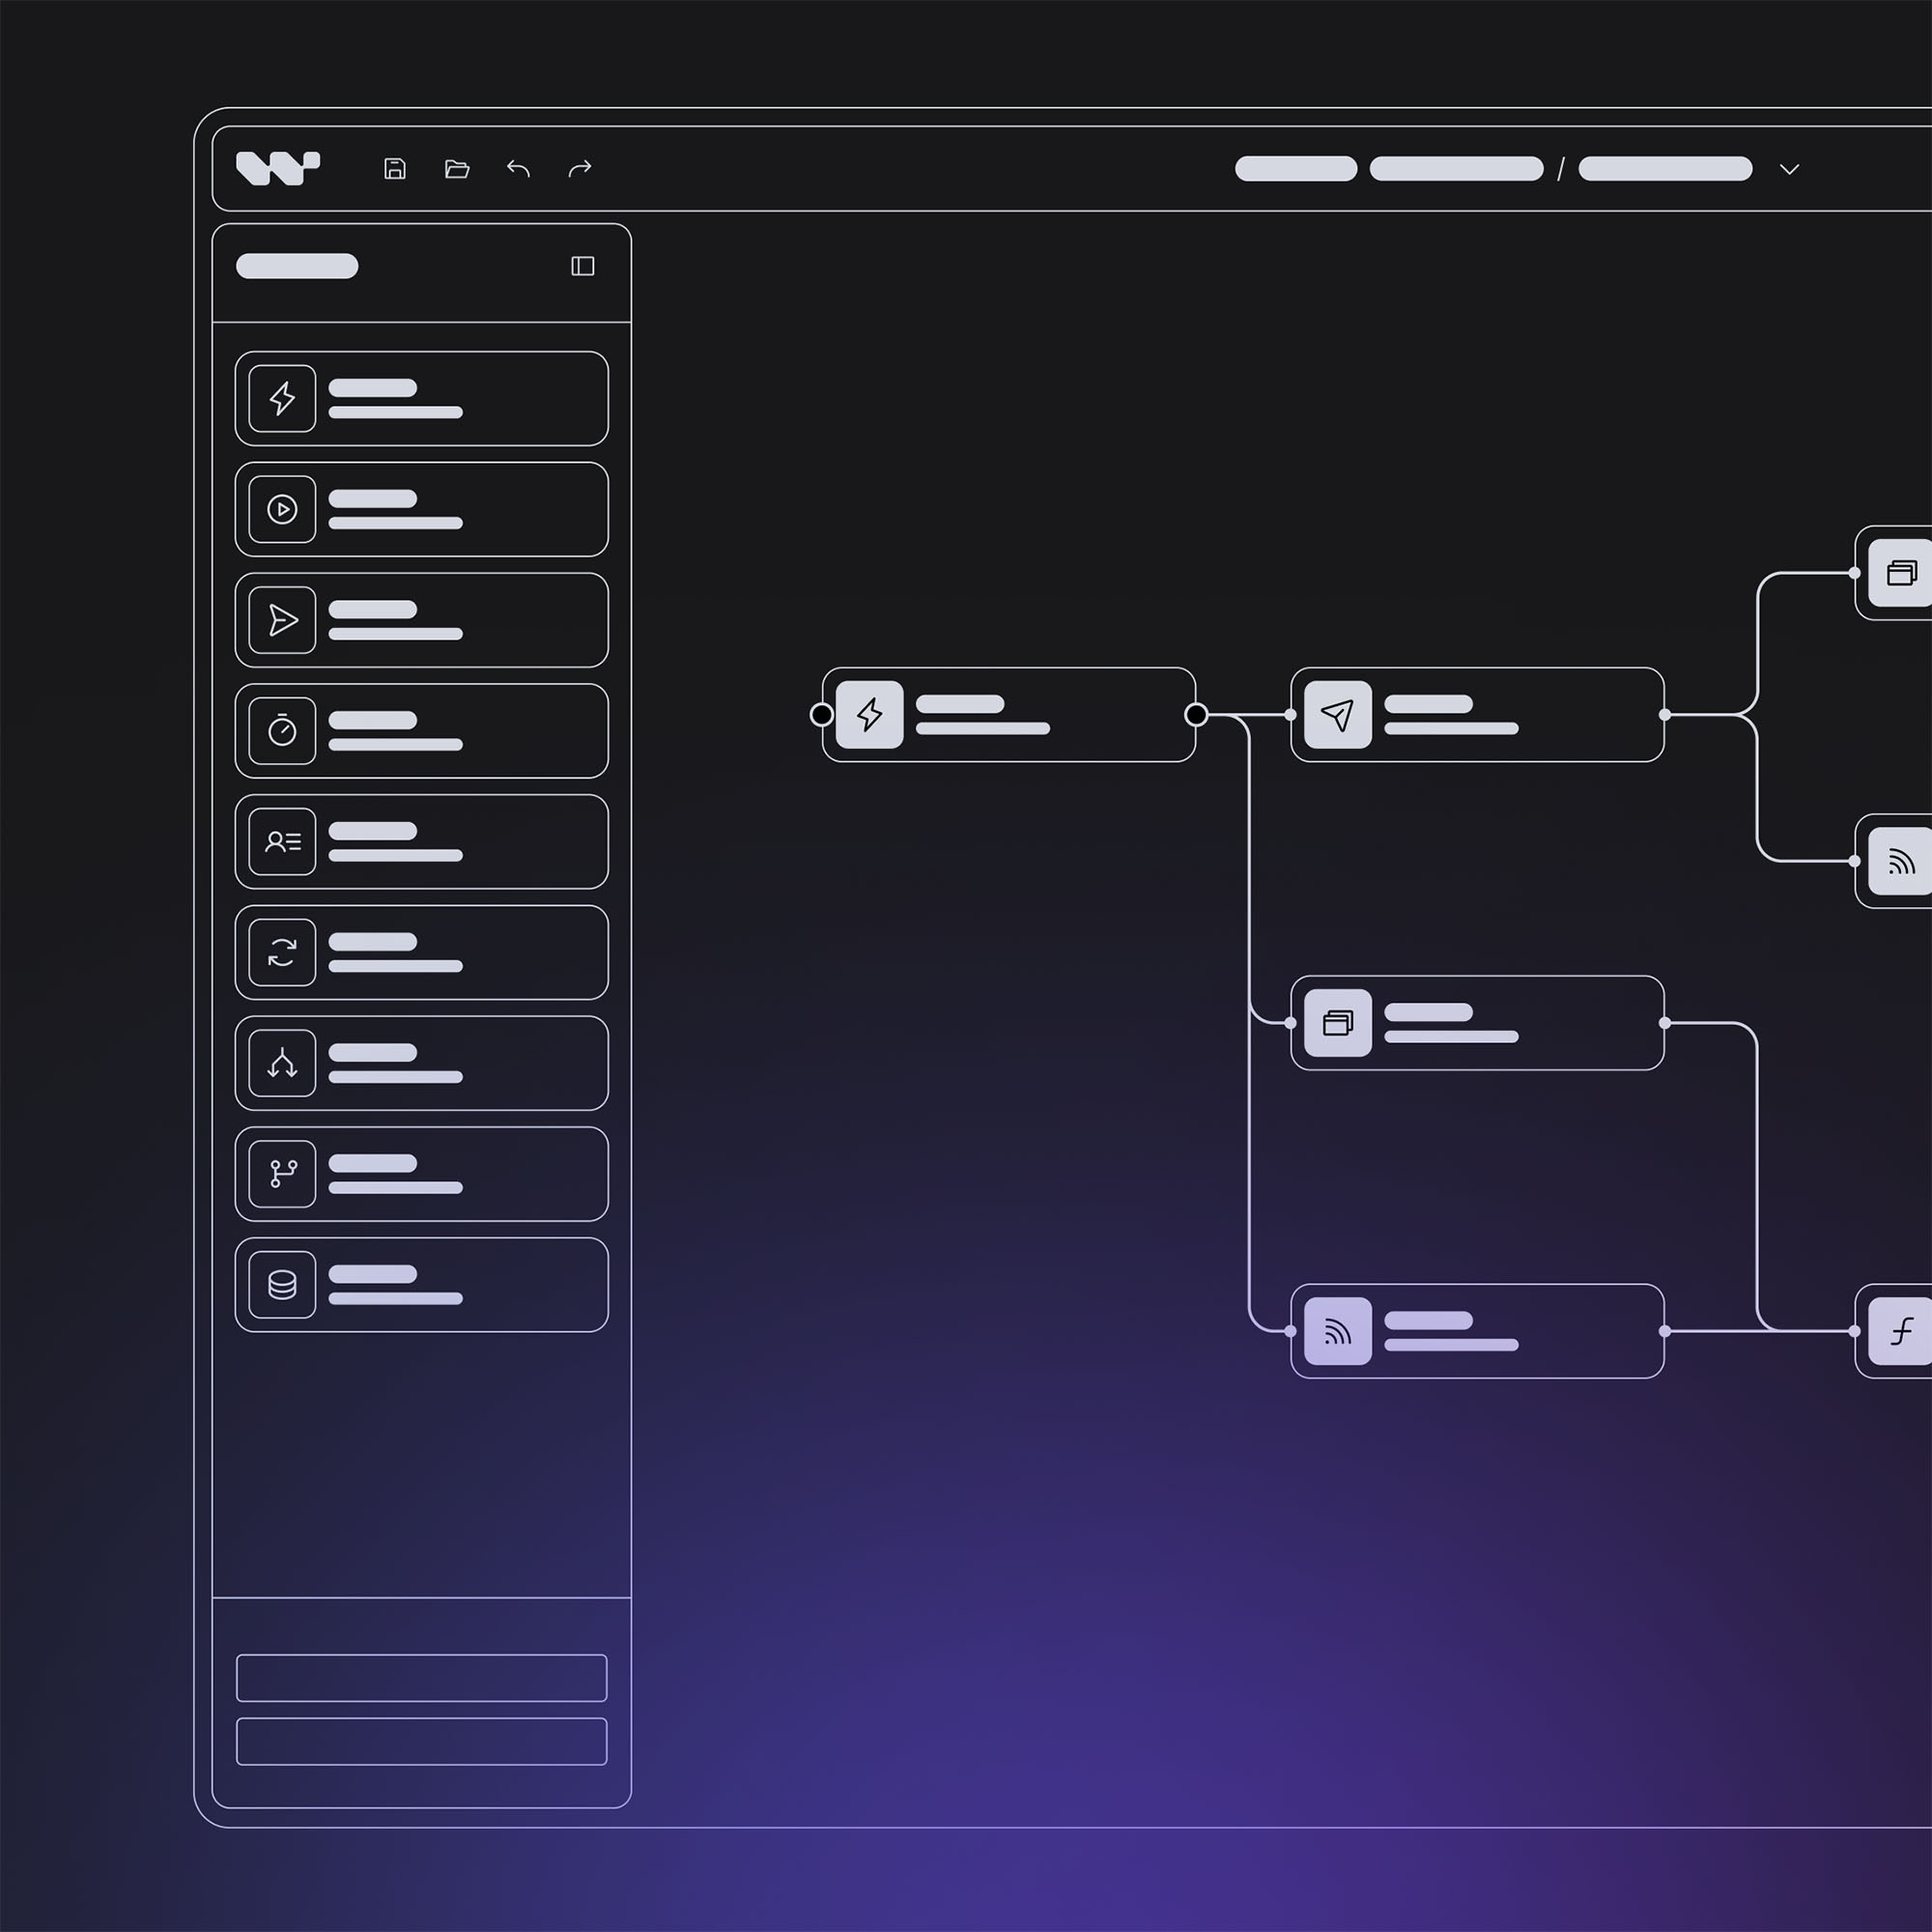Click the output dot of the purple RSS node
The image size is (1932, 1932).
coord(1665,1331)
